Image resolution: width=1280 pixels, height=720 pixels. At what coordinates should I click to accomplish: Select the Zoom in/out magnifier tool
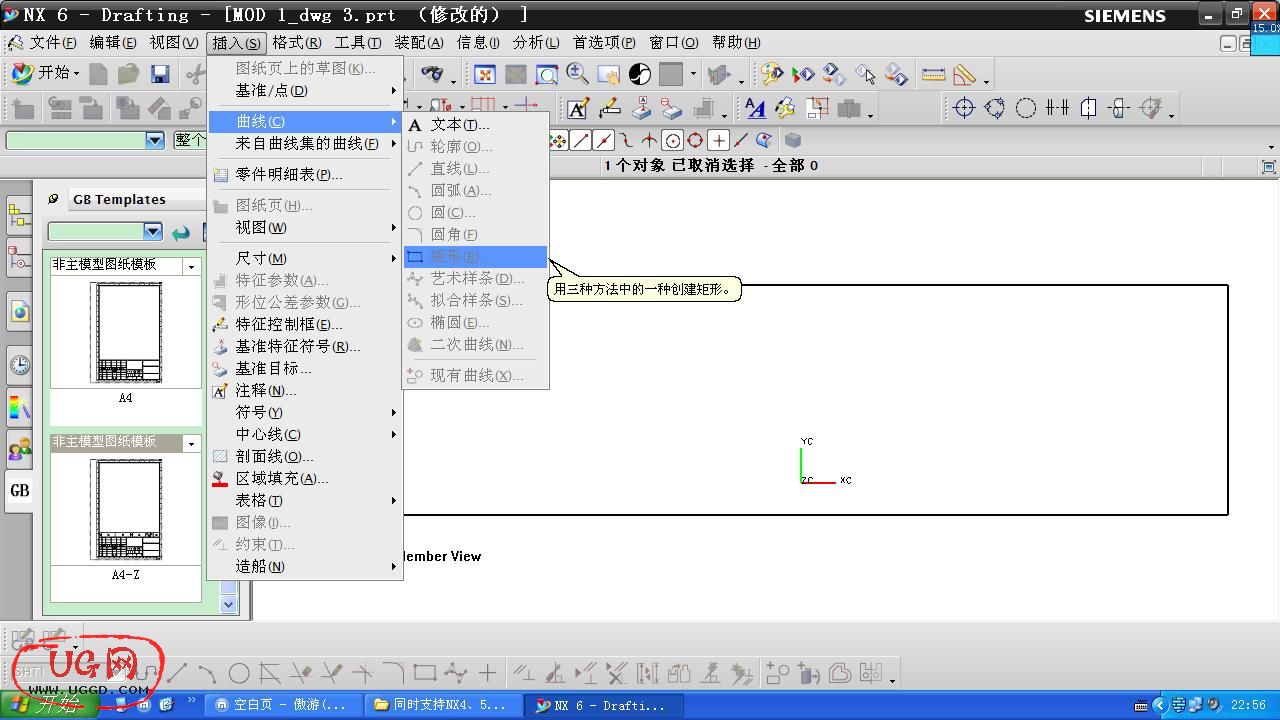click(577, 74)
